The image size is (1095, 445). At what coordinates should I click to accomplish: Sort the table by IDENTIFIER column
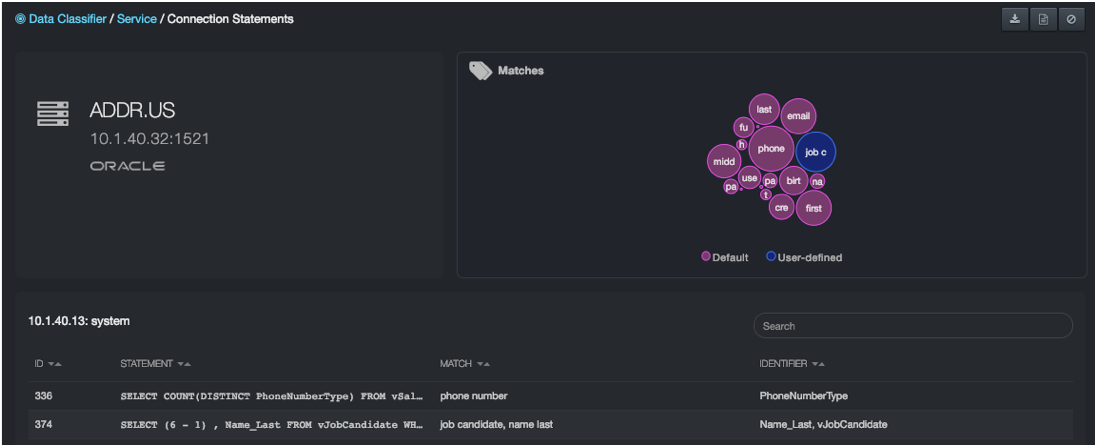tap(791, 364)
